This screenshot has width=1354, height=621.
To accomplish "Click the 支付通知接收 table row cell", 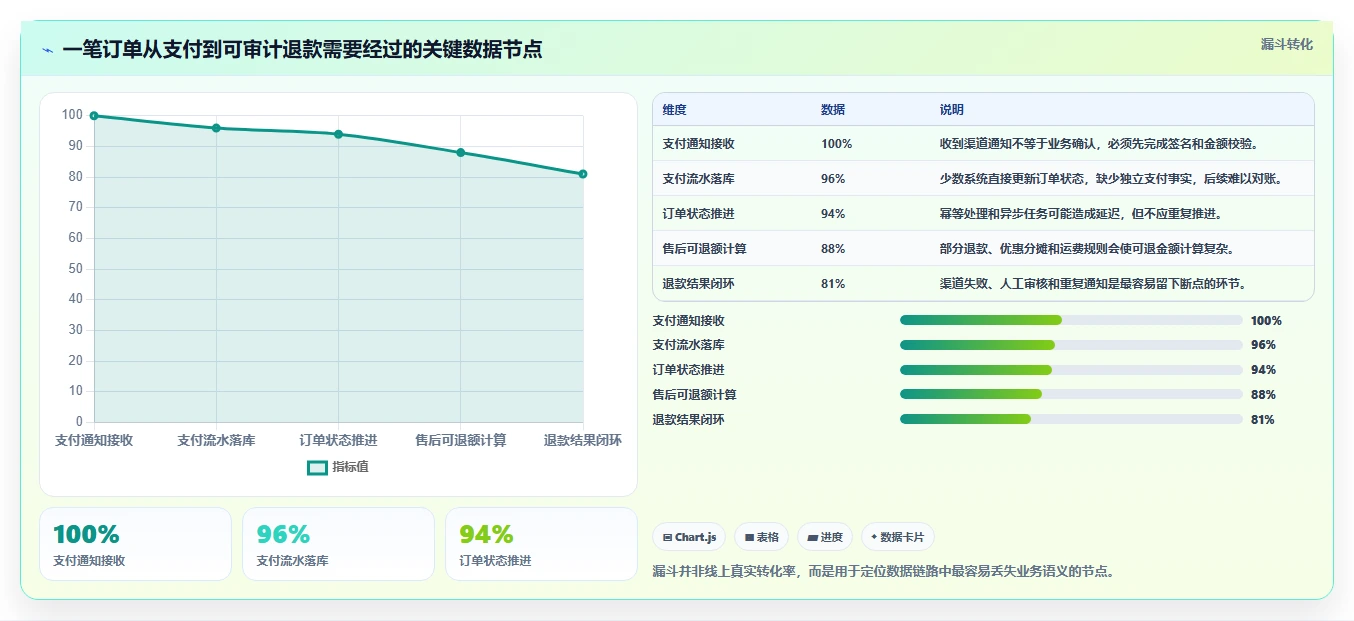I will tap(698, 144).
